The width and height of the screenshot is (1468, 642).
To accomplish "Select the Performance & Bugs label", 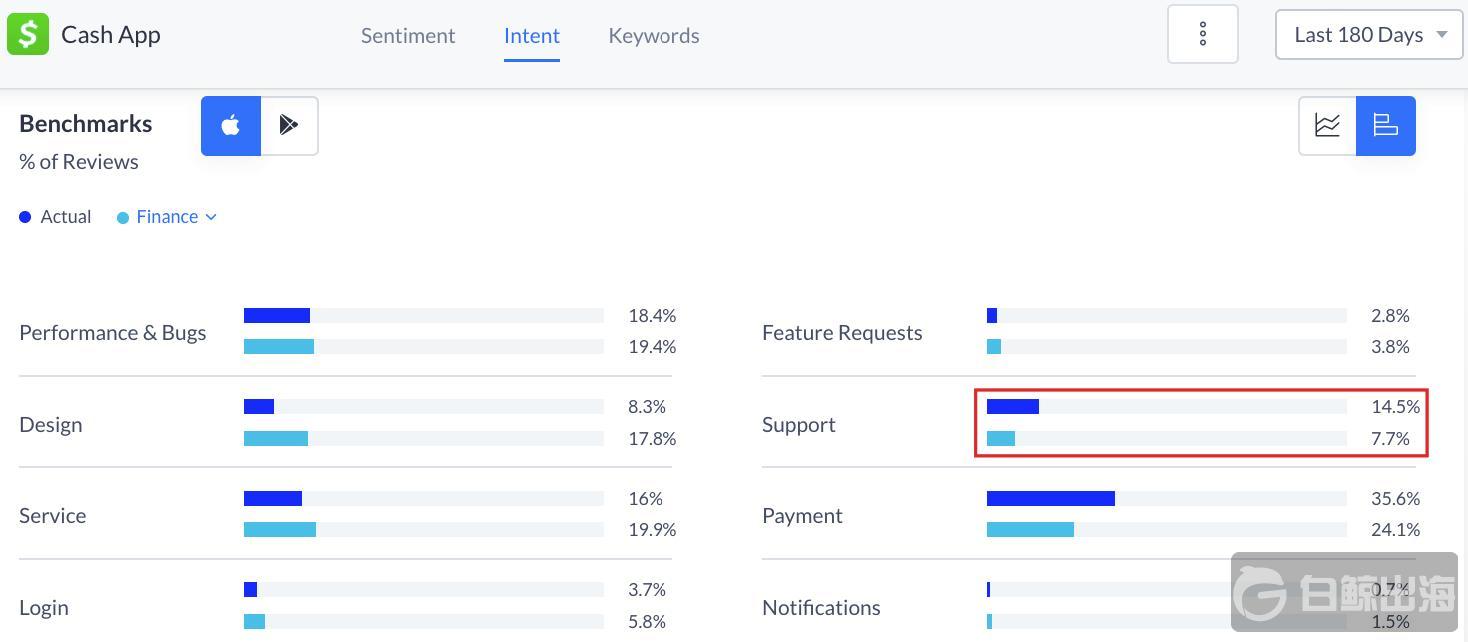I will point(113,333).
